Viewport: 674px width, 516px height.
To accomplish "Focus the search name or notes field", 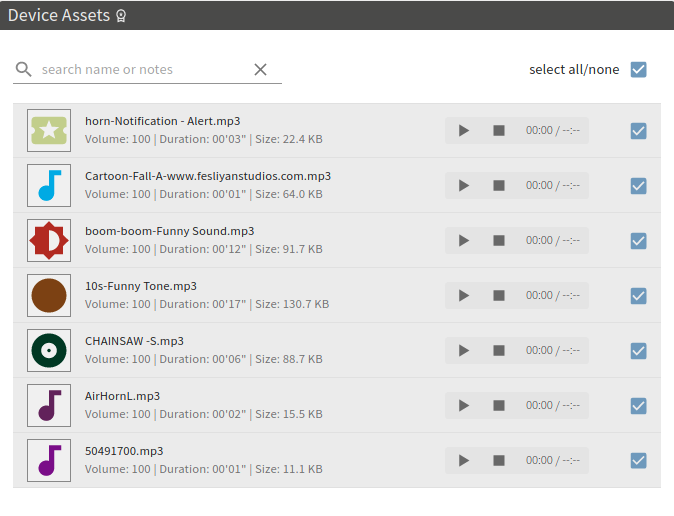I will 140,69.
